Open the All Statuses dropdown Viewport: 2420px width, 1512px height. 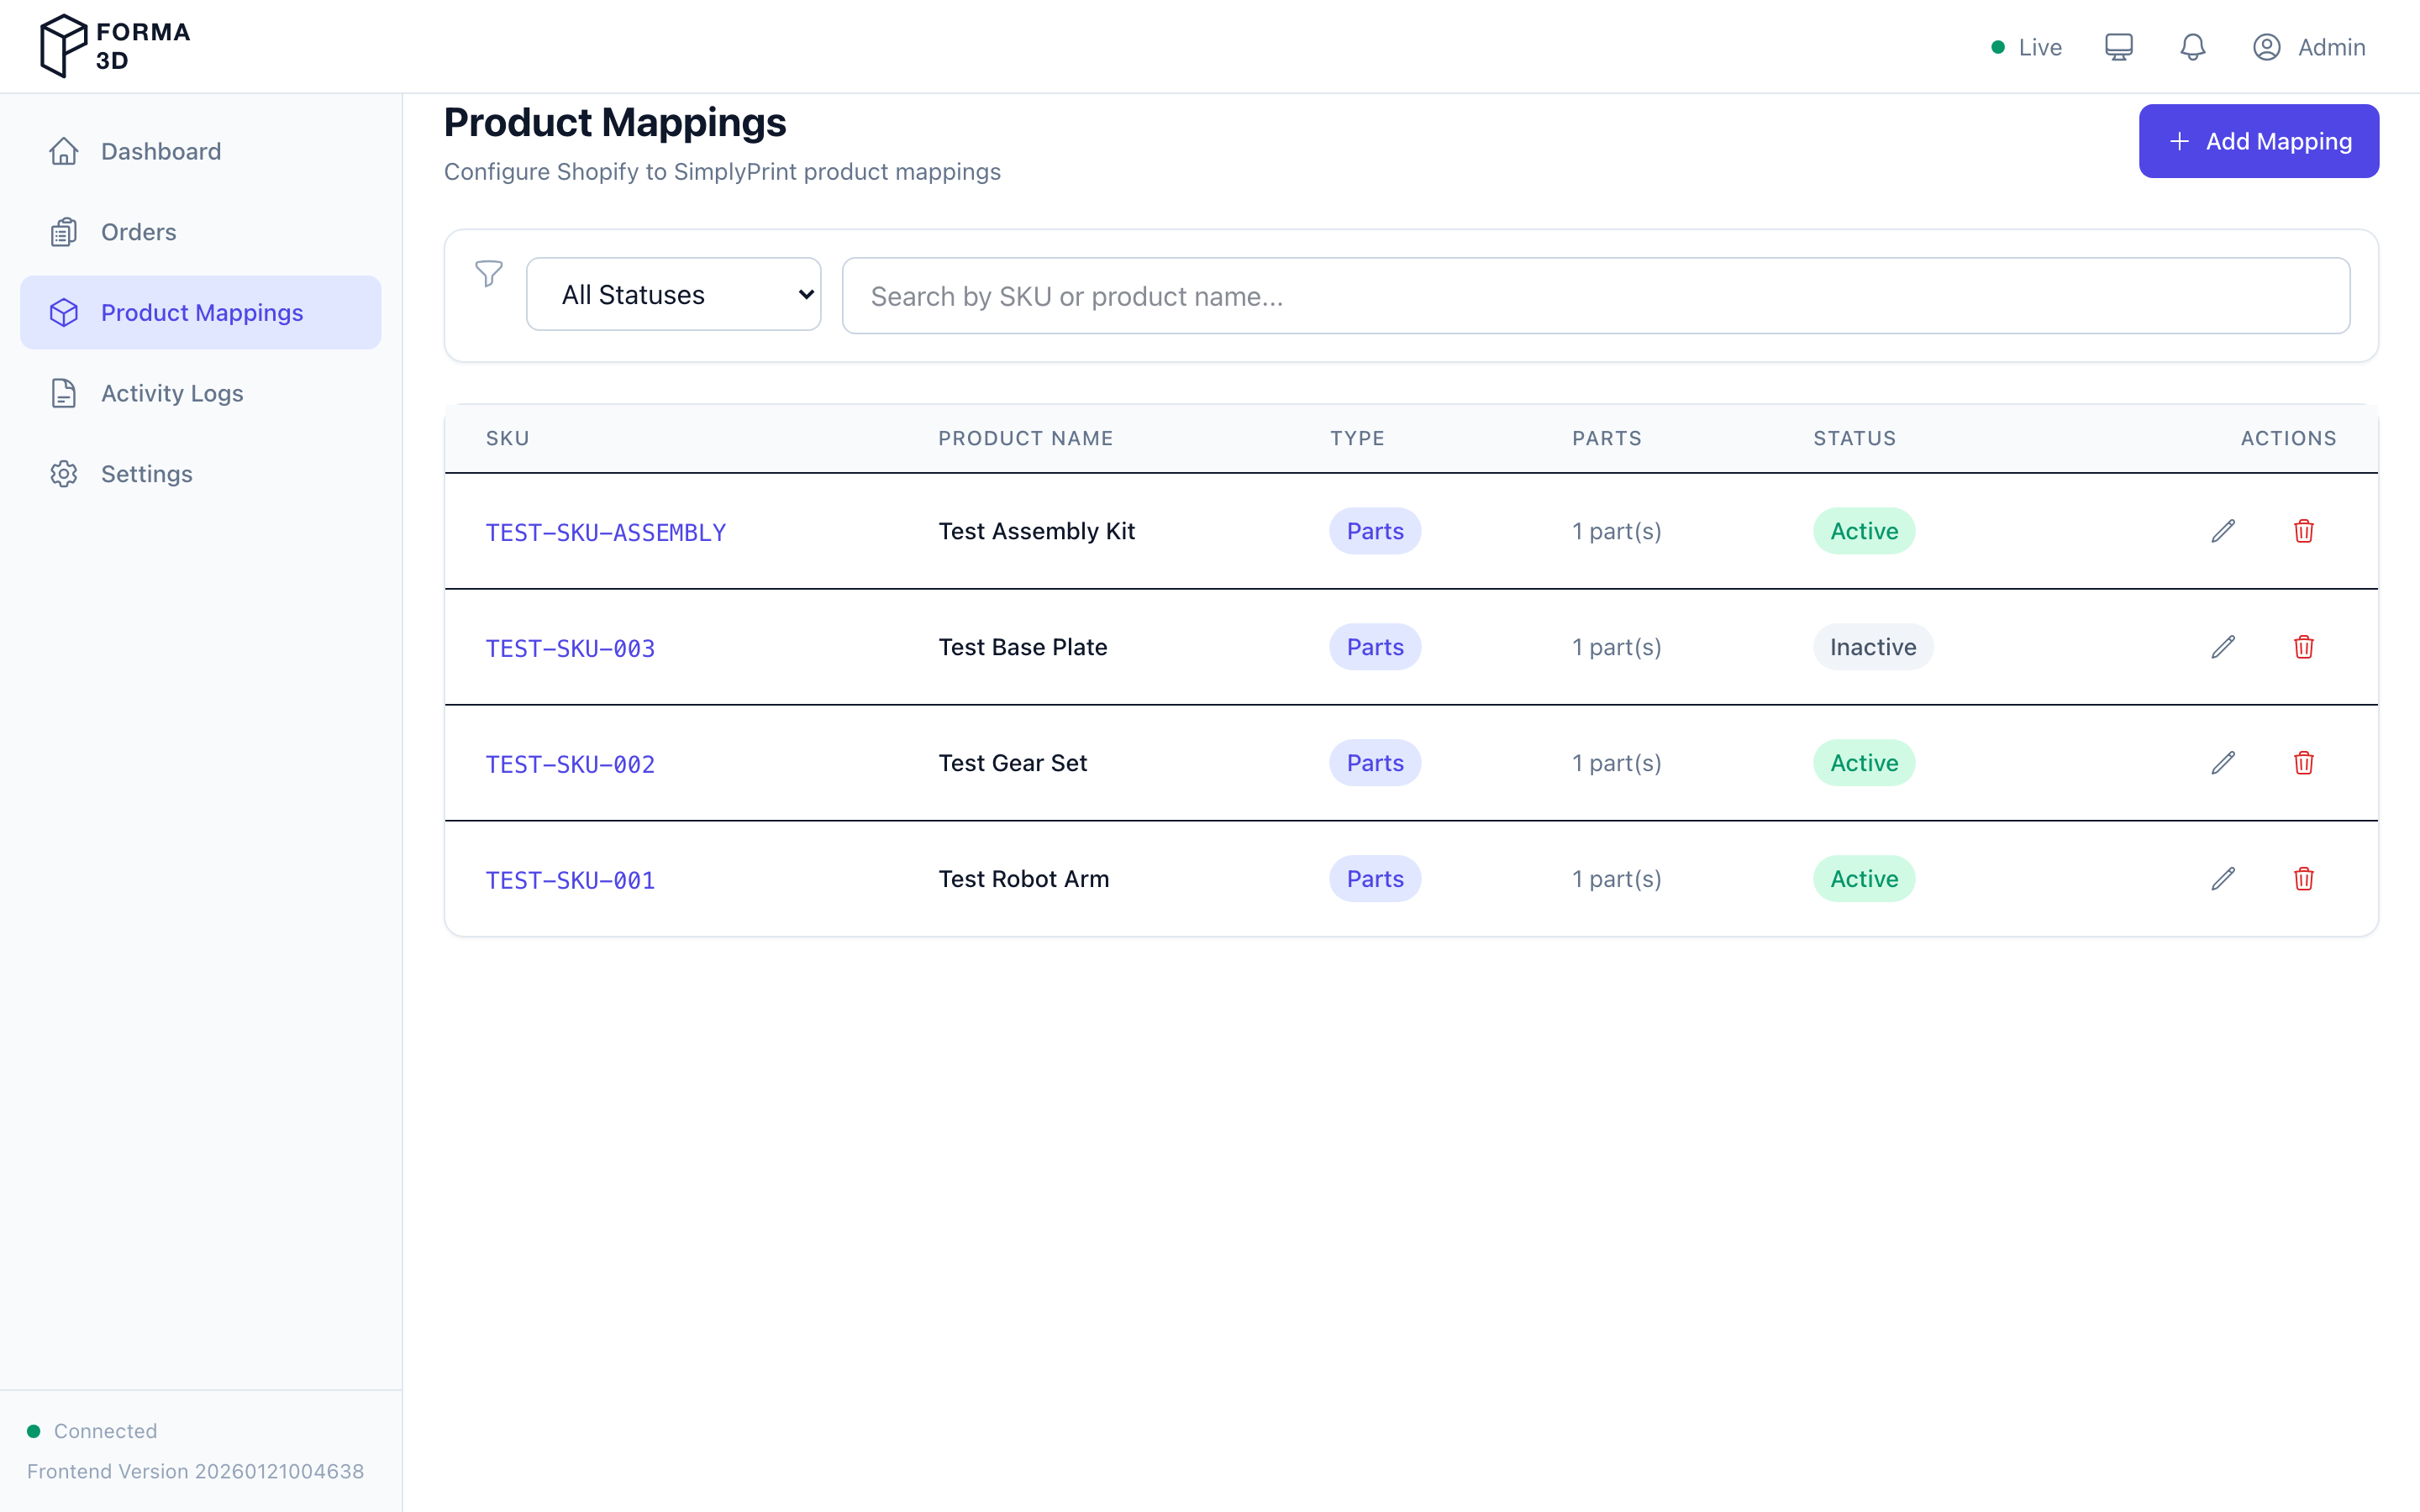(x=673, y=294)
